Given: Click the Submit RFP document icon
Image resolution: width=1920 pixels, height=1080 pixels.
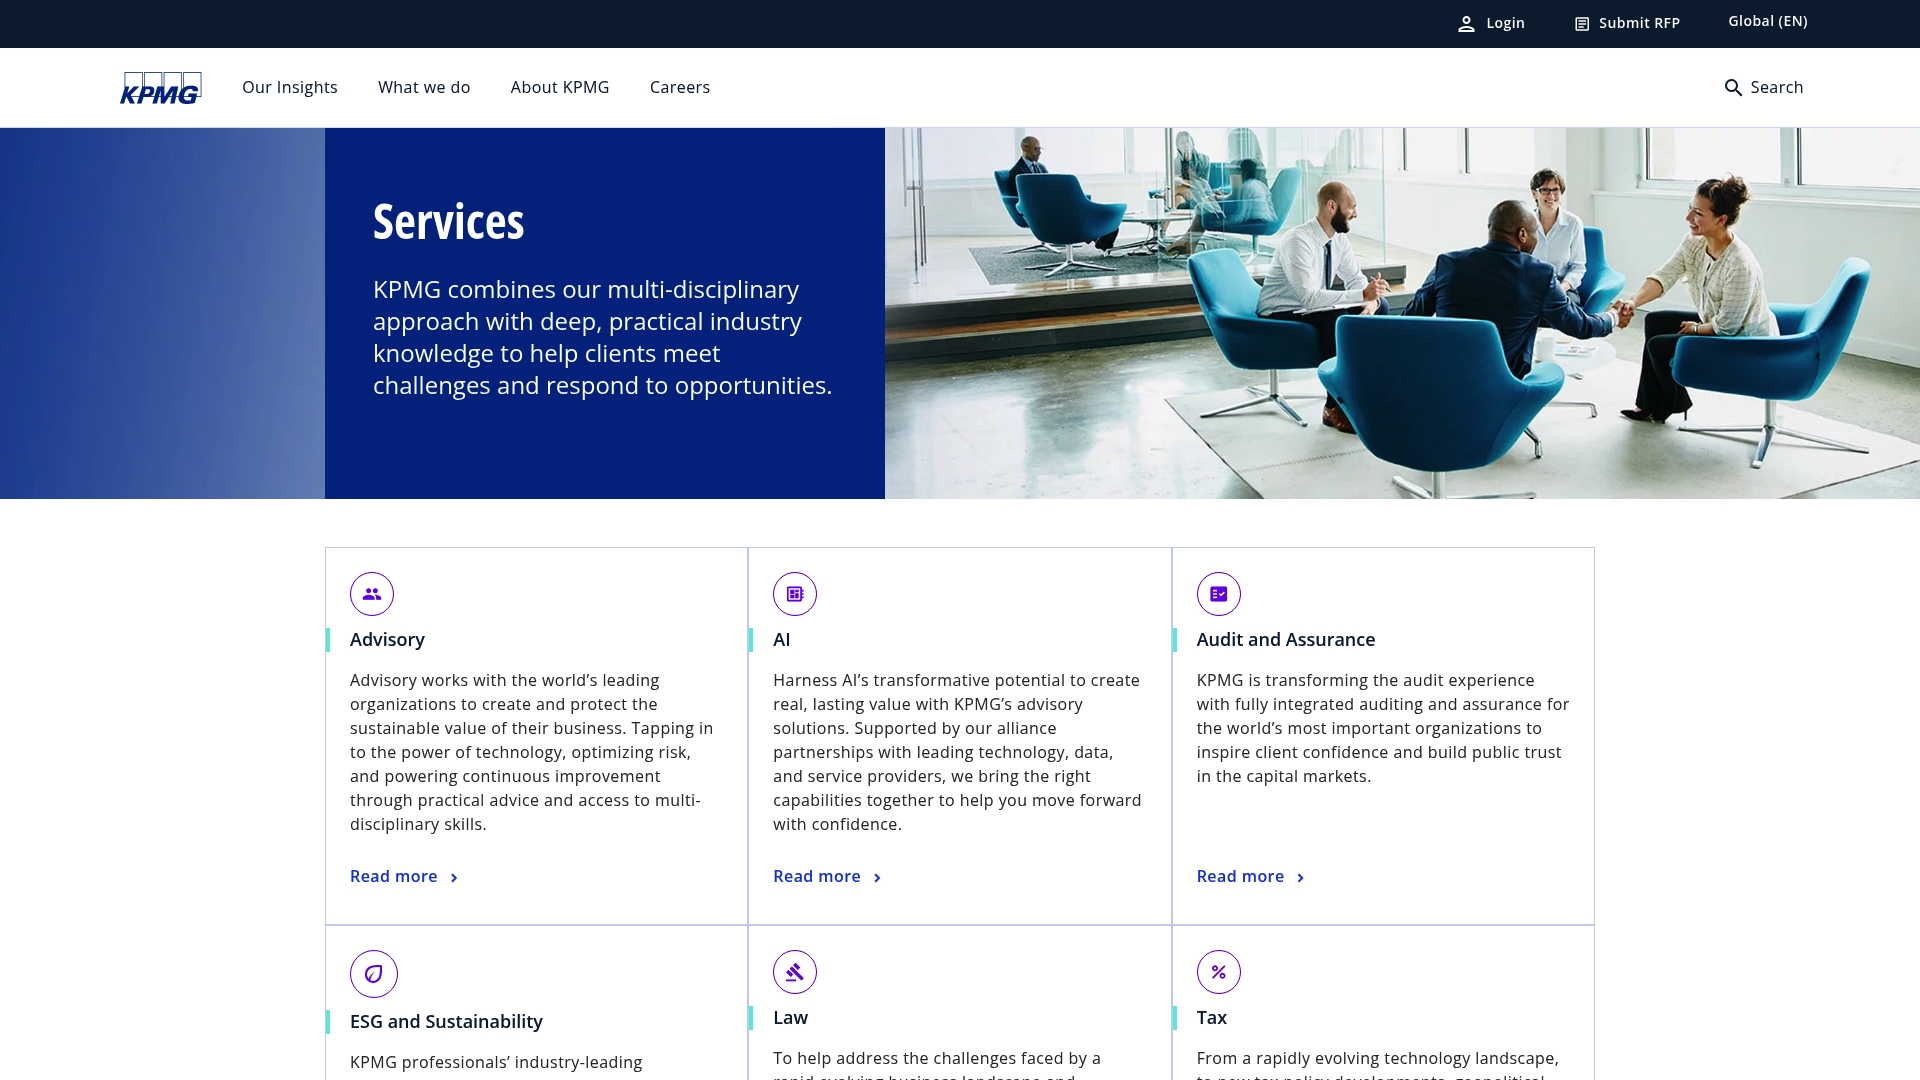Looking at the screenshot, I should point(1582,24).
